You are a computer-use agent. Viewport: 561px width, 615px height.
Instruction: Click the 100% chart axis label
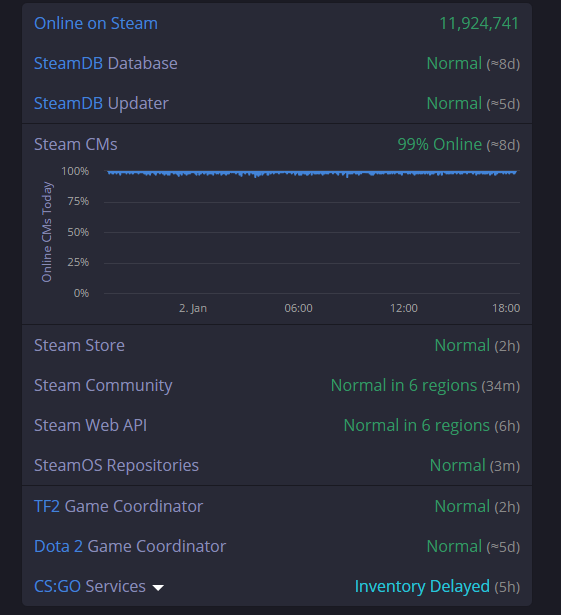click(x=75, y=171)
